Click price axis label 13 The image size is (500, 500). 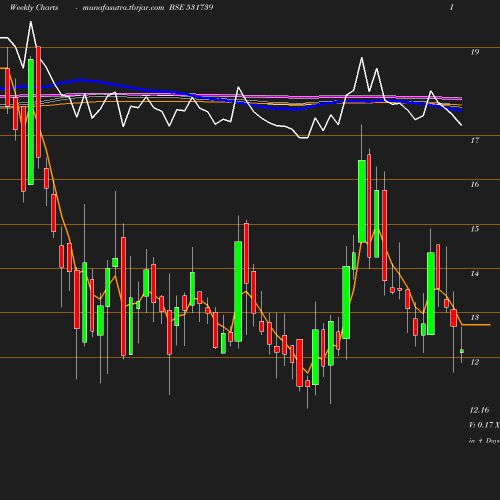(x=475, y=317)
